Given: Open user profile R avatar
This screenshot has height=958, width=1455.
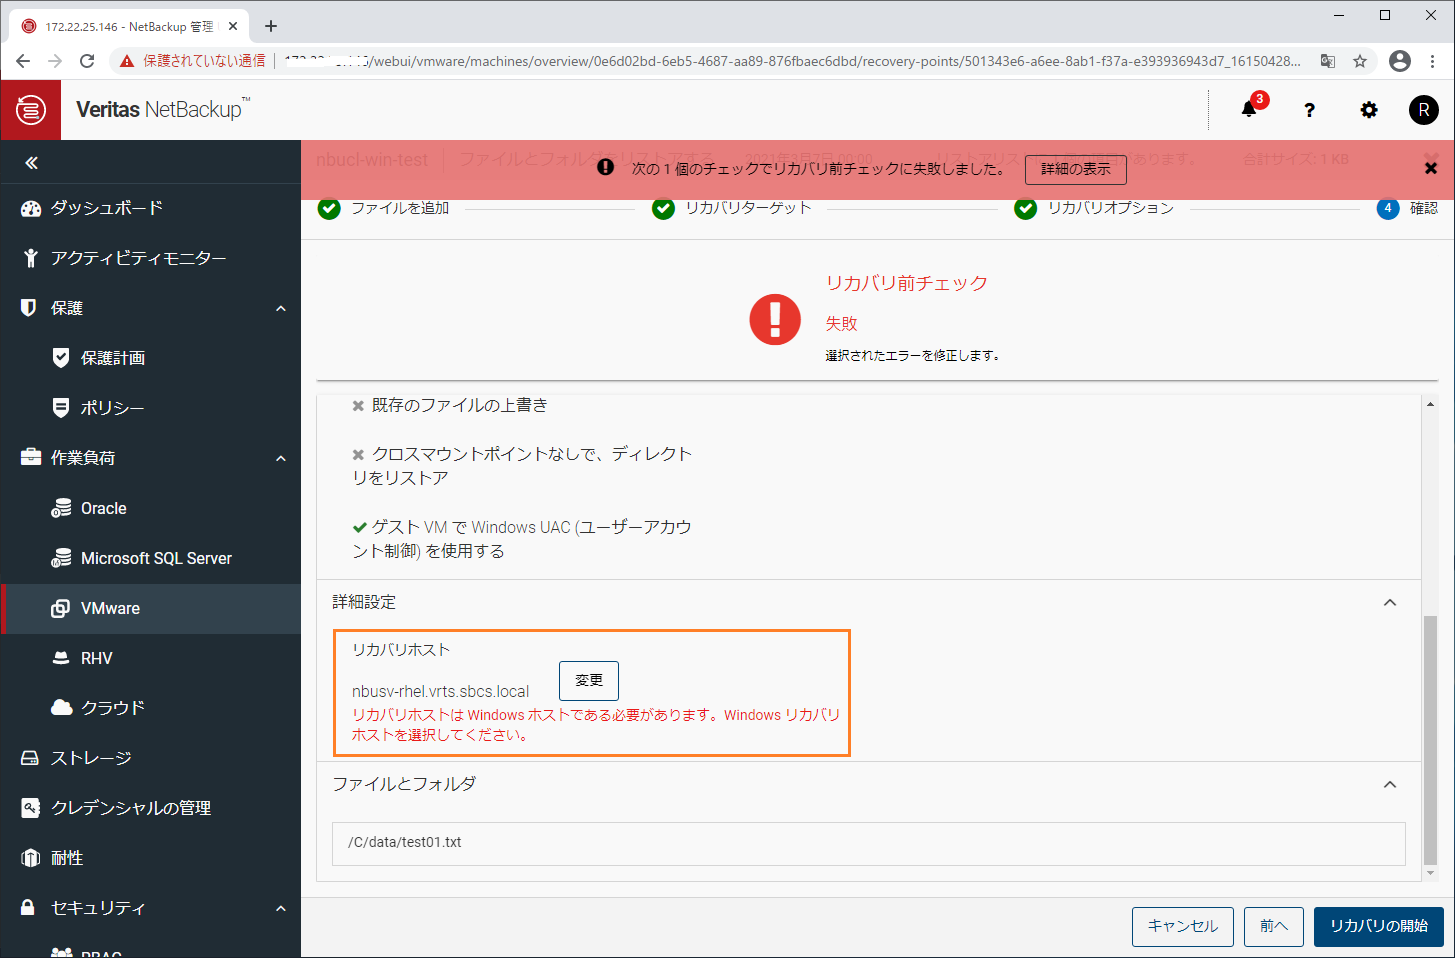Looking at the screenshot, I should pos(1424,110).
